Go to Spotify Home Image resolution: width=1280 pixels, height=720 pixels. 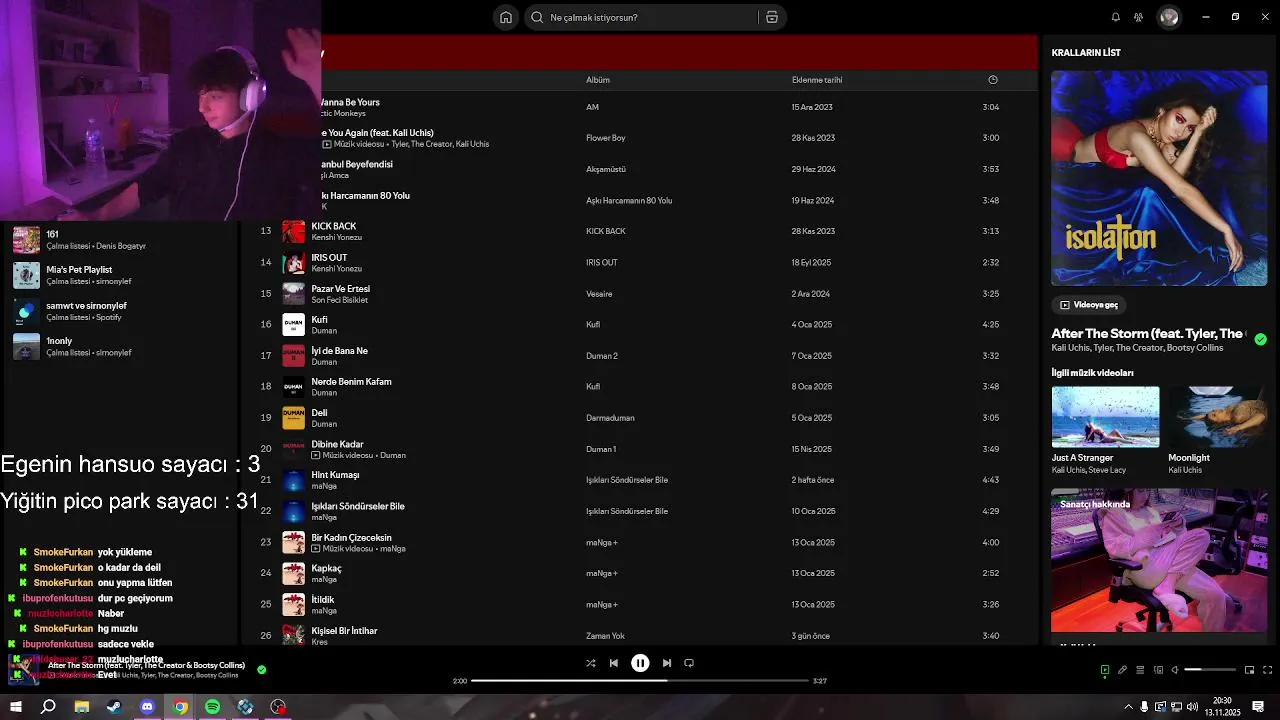[x=506, y=17]
